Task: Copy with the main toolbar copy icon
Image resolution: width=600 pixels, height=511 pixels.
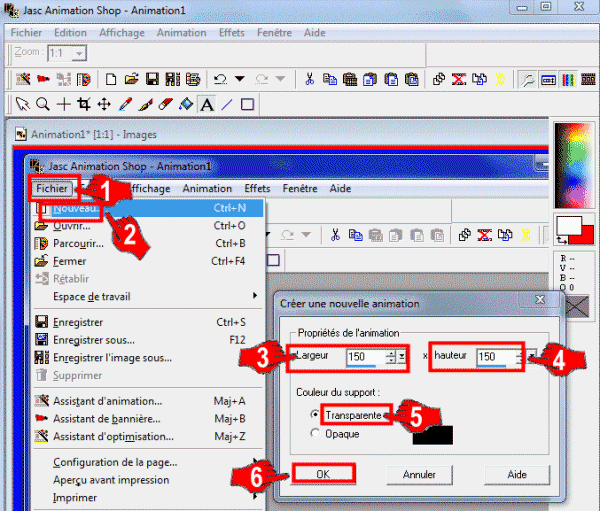Action: tap(329, 80)
